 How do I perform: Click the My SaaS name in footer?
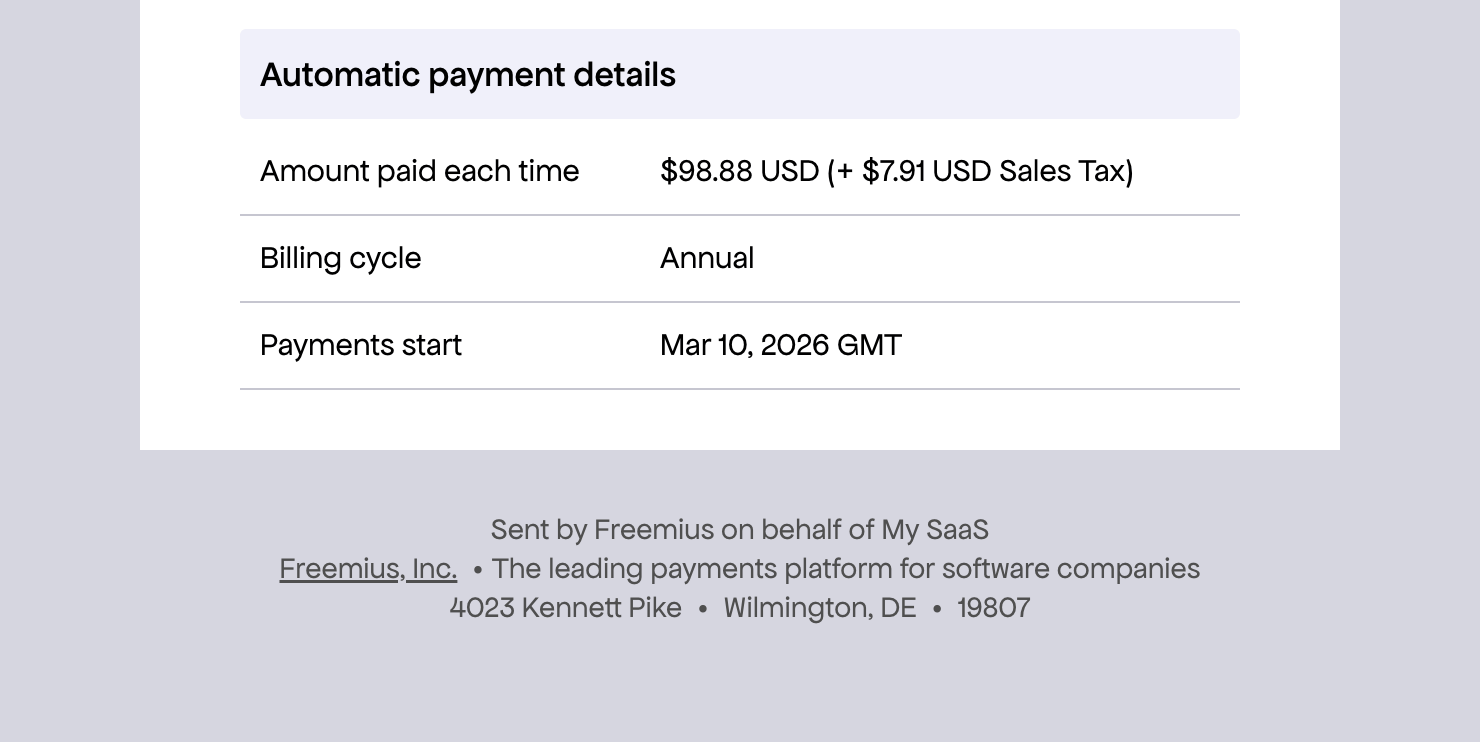point(934,530)
